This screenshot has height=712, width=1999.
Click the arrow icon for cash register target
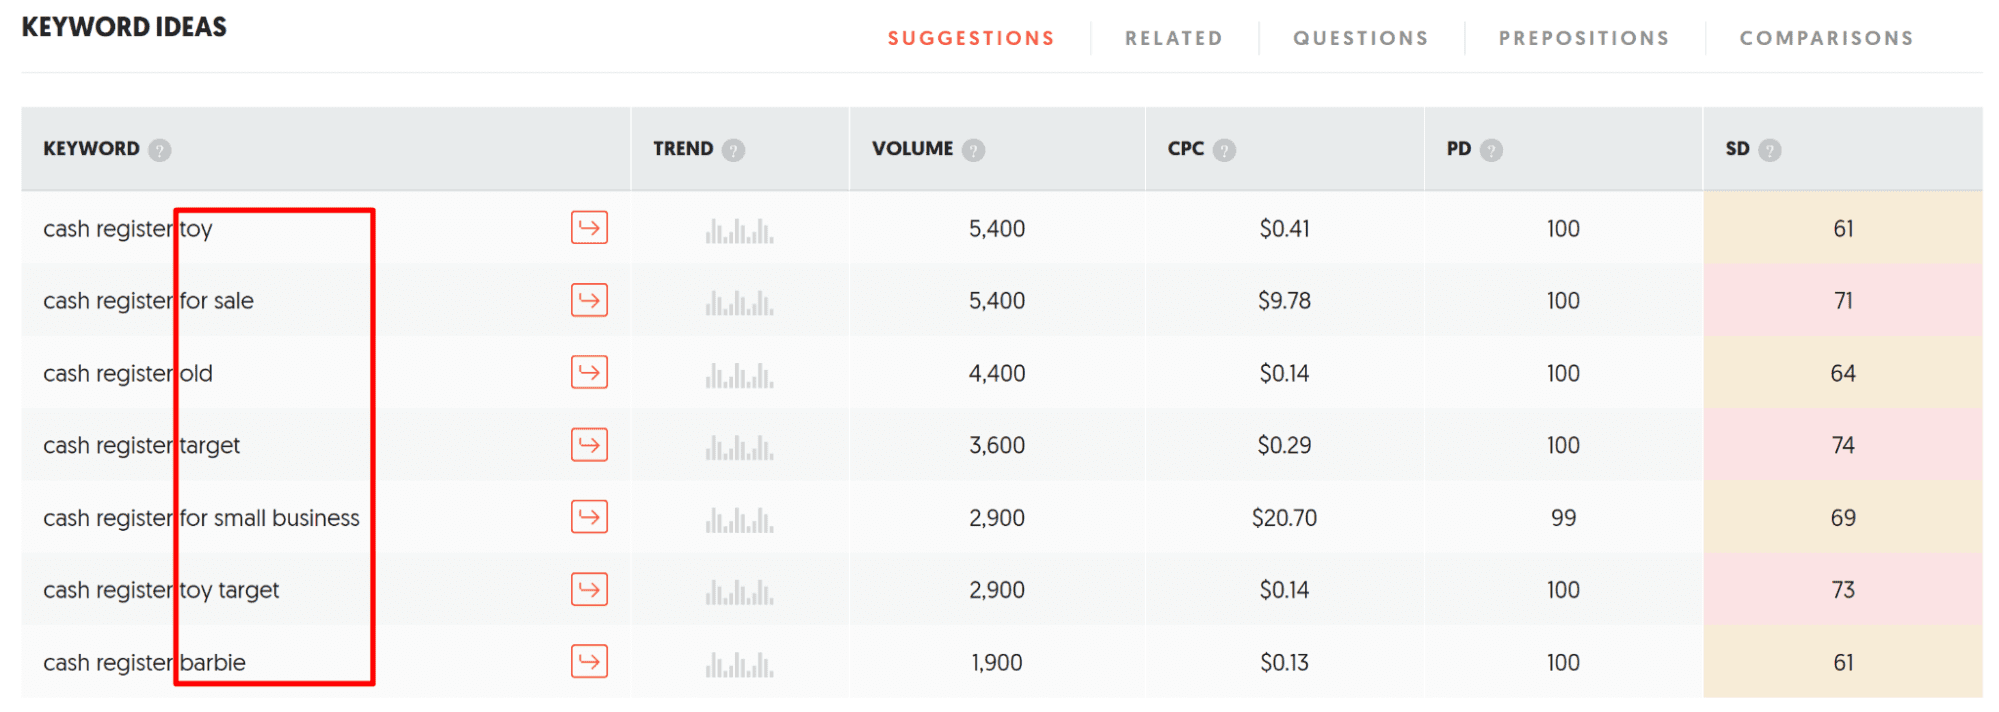pyautogui.click(x=589, y=445)
